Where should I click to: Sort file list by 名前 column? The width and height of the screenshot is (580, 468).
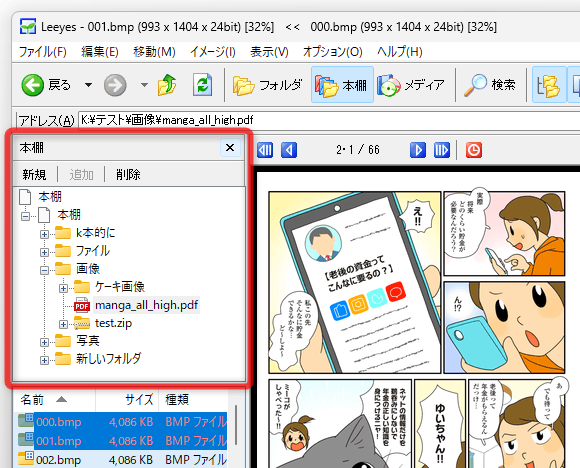54,400
